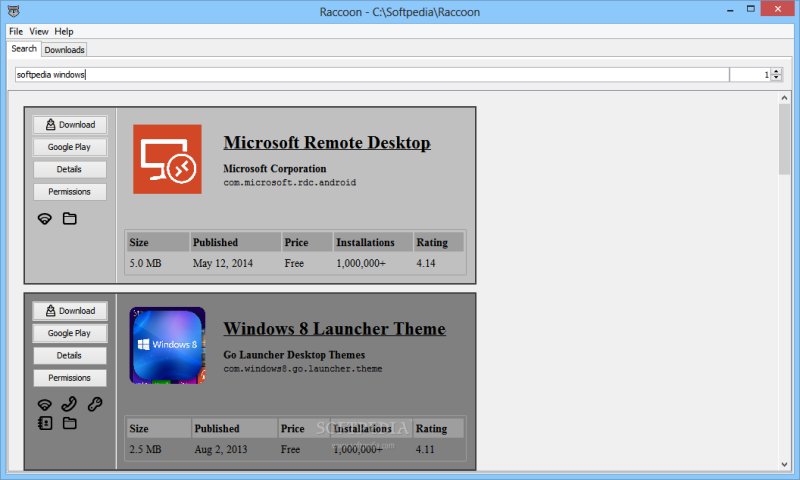Download Windows 8 Launcher Theme
The height and width of the screenshot is (480, 800).
70,311
